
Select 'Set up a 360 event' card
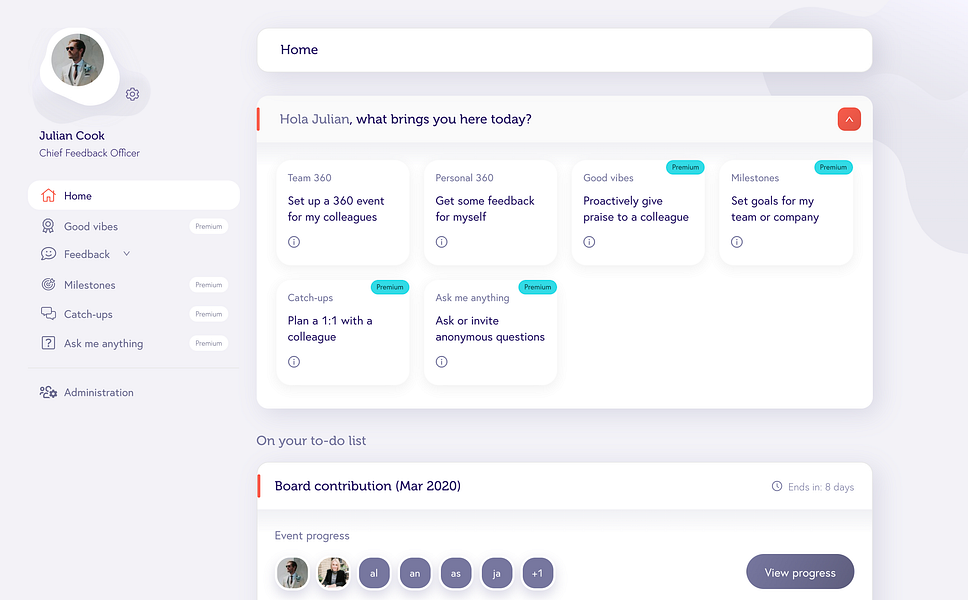point(343,213)
